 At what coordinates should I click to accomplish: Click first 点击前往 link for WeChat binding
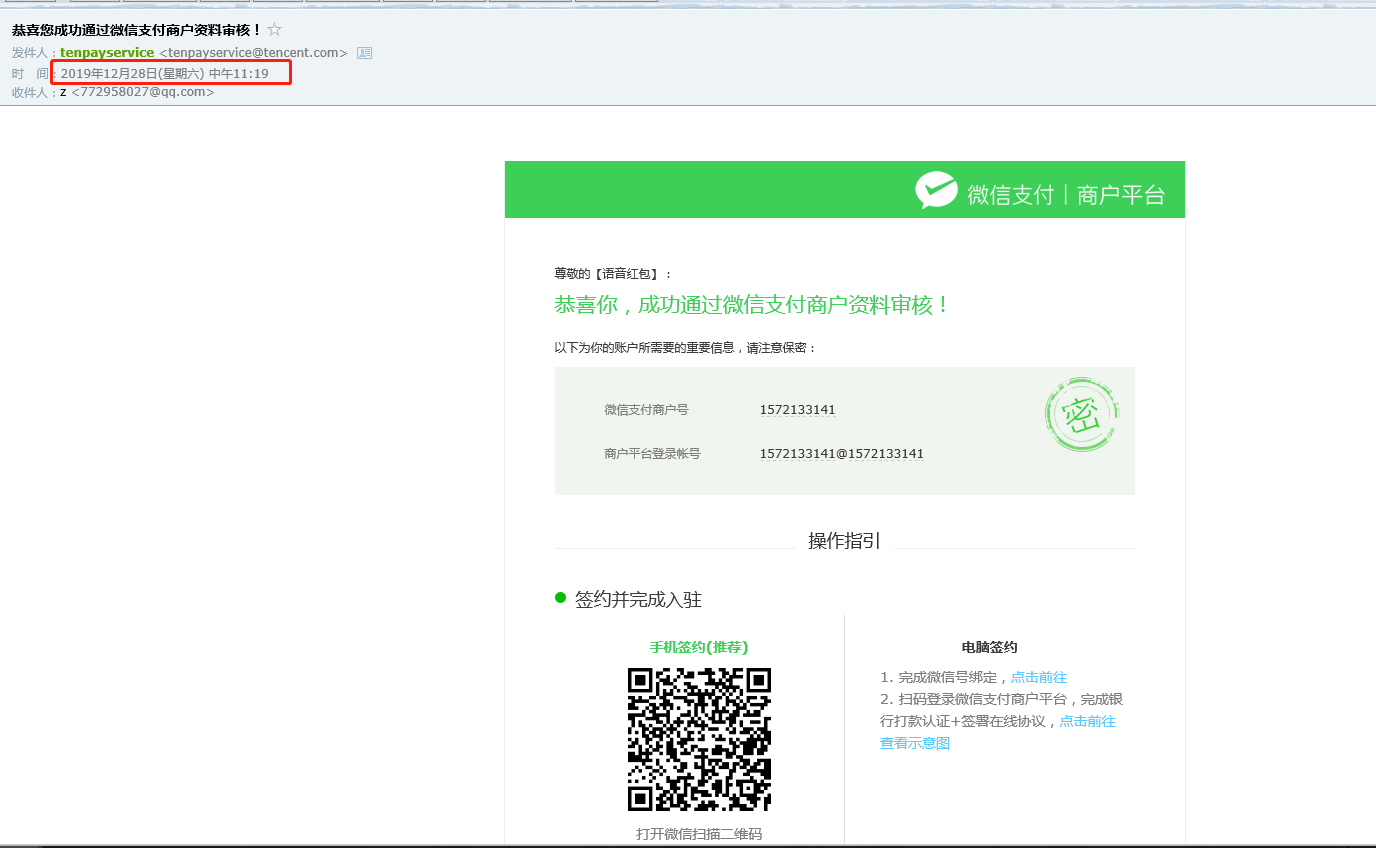coord(1039,677)
